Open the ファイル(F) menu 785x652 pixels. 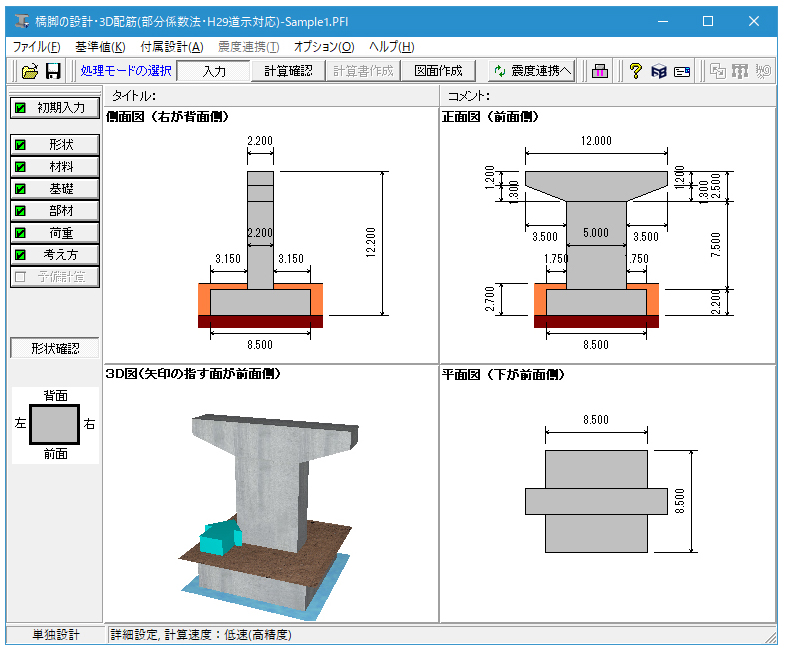click(x=36, y=46)
